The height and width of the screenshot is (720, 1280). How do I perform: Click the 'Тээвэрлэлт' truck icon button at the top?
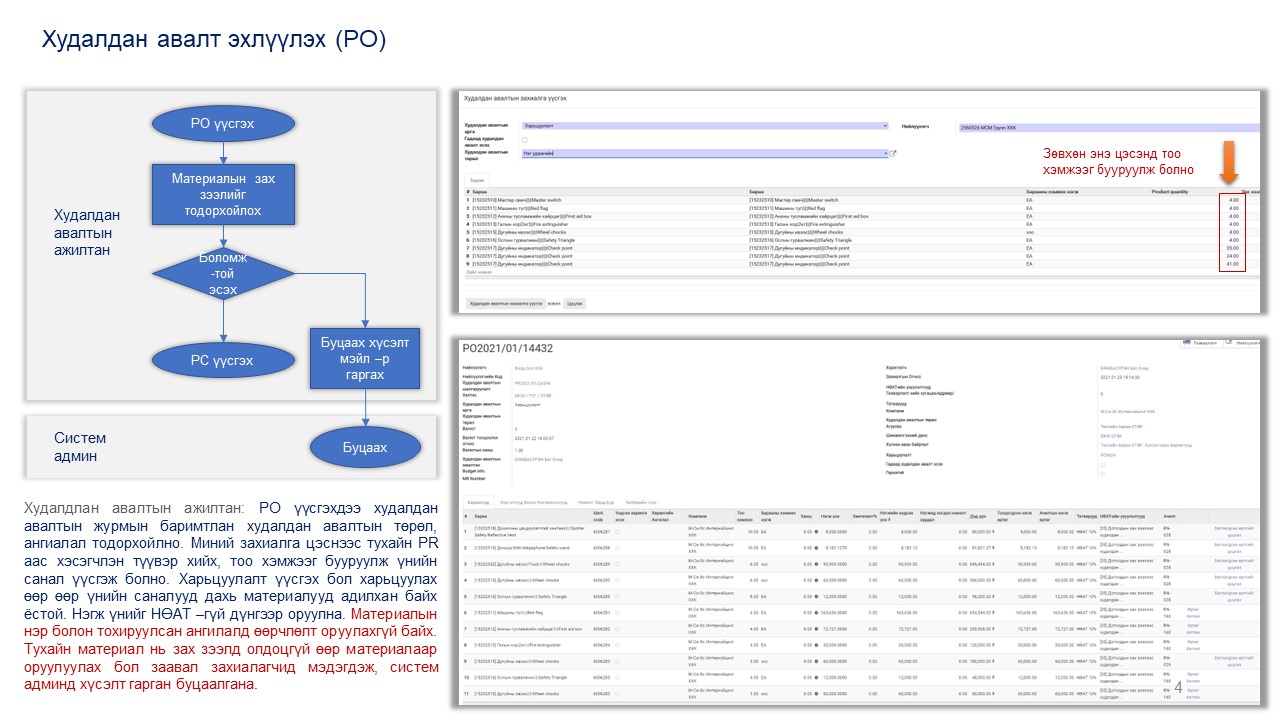(1200, 343)
